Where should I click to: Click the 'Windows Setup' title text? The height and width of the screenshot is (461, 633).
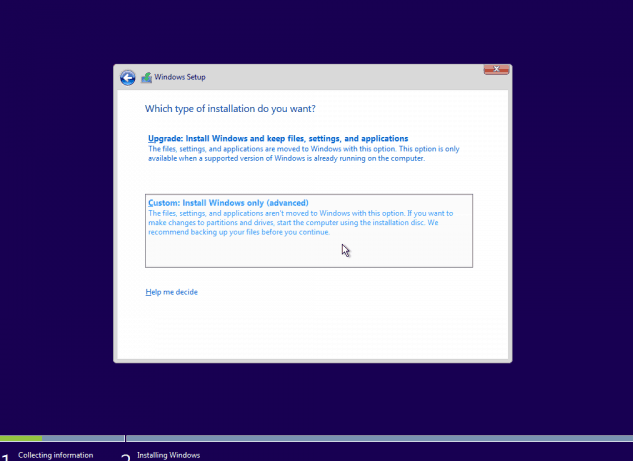point(180,78)
